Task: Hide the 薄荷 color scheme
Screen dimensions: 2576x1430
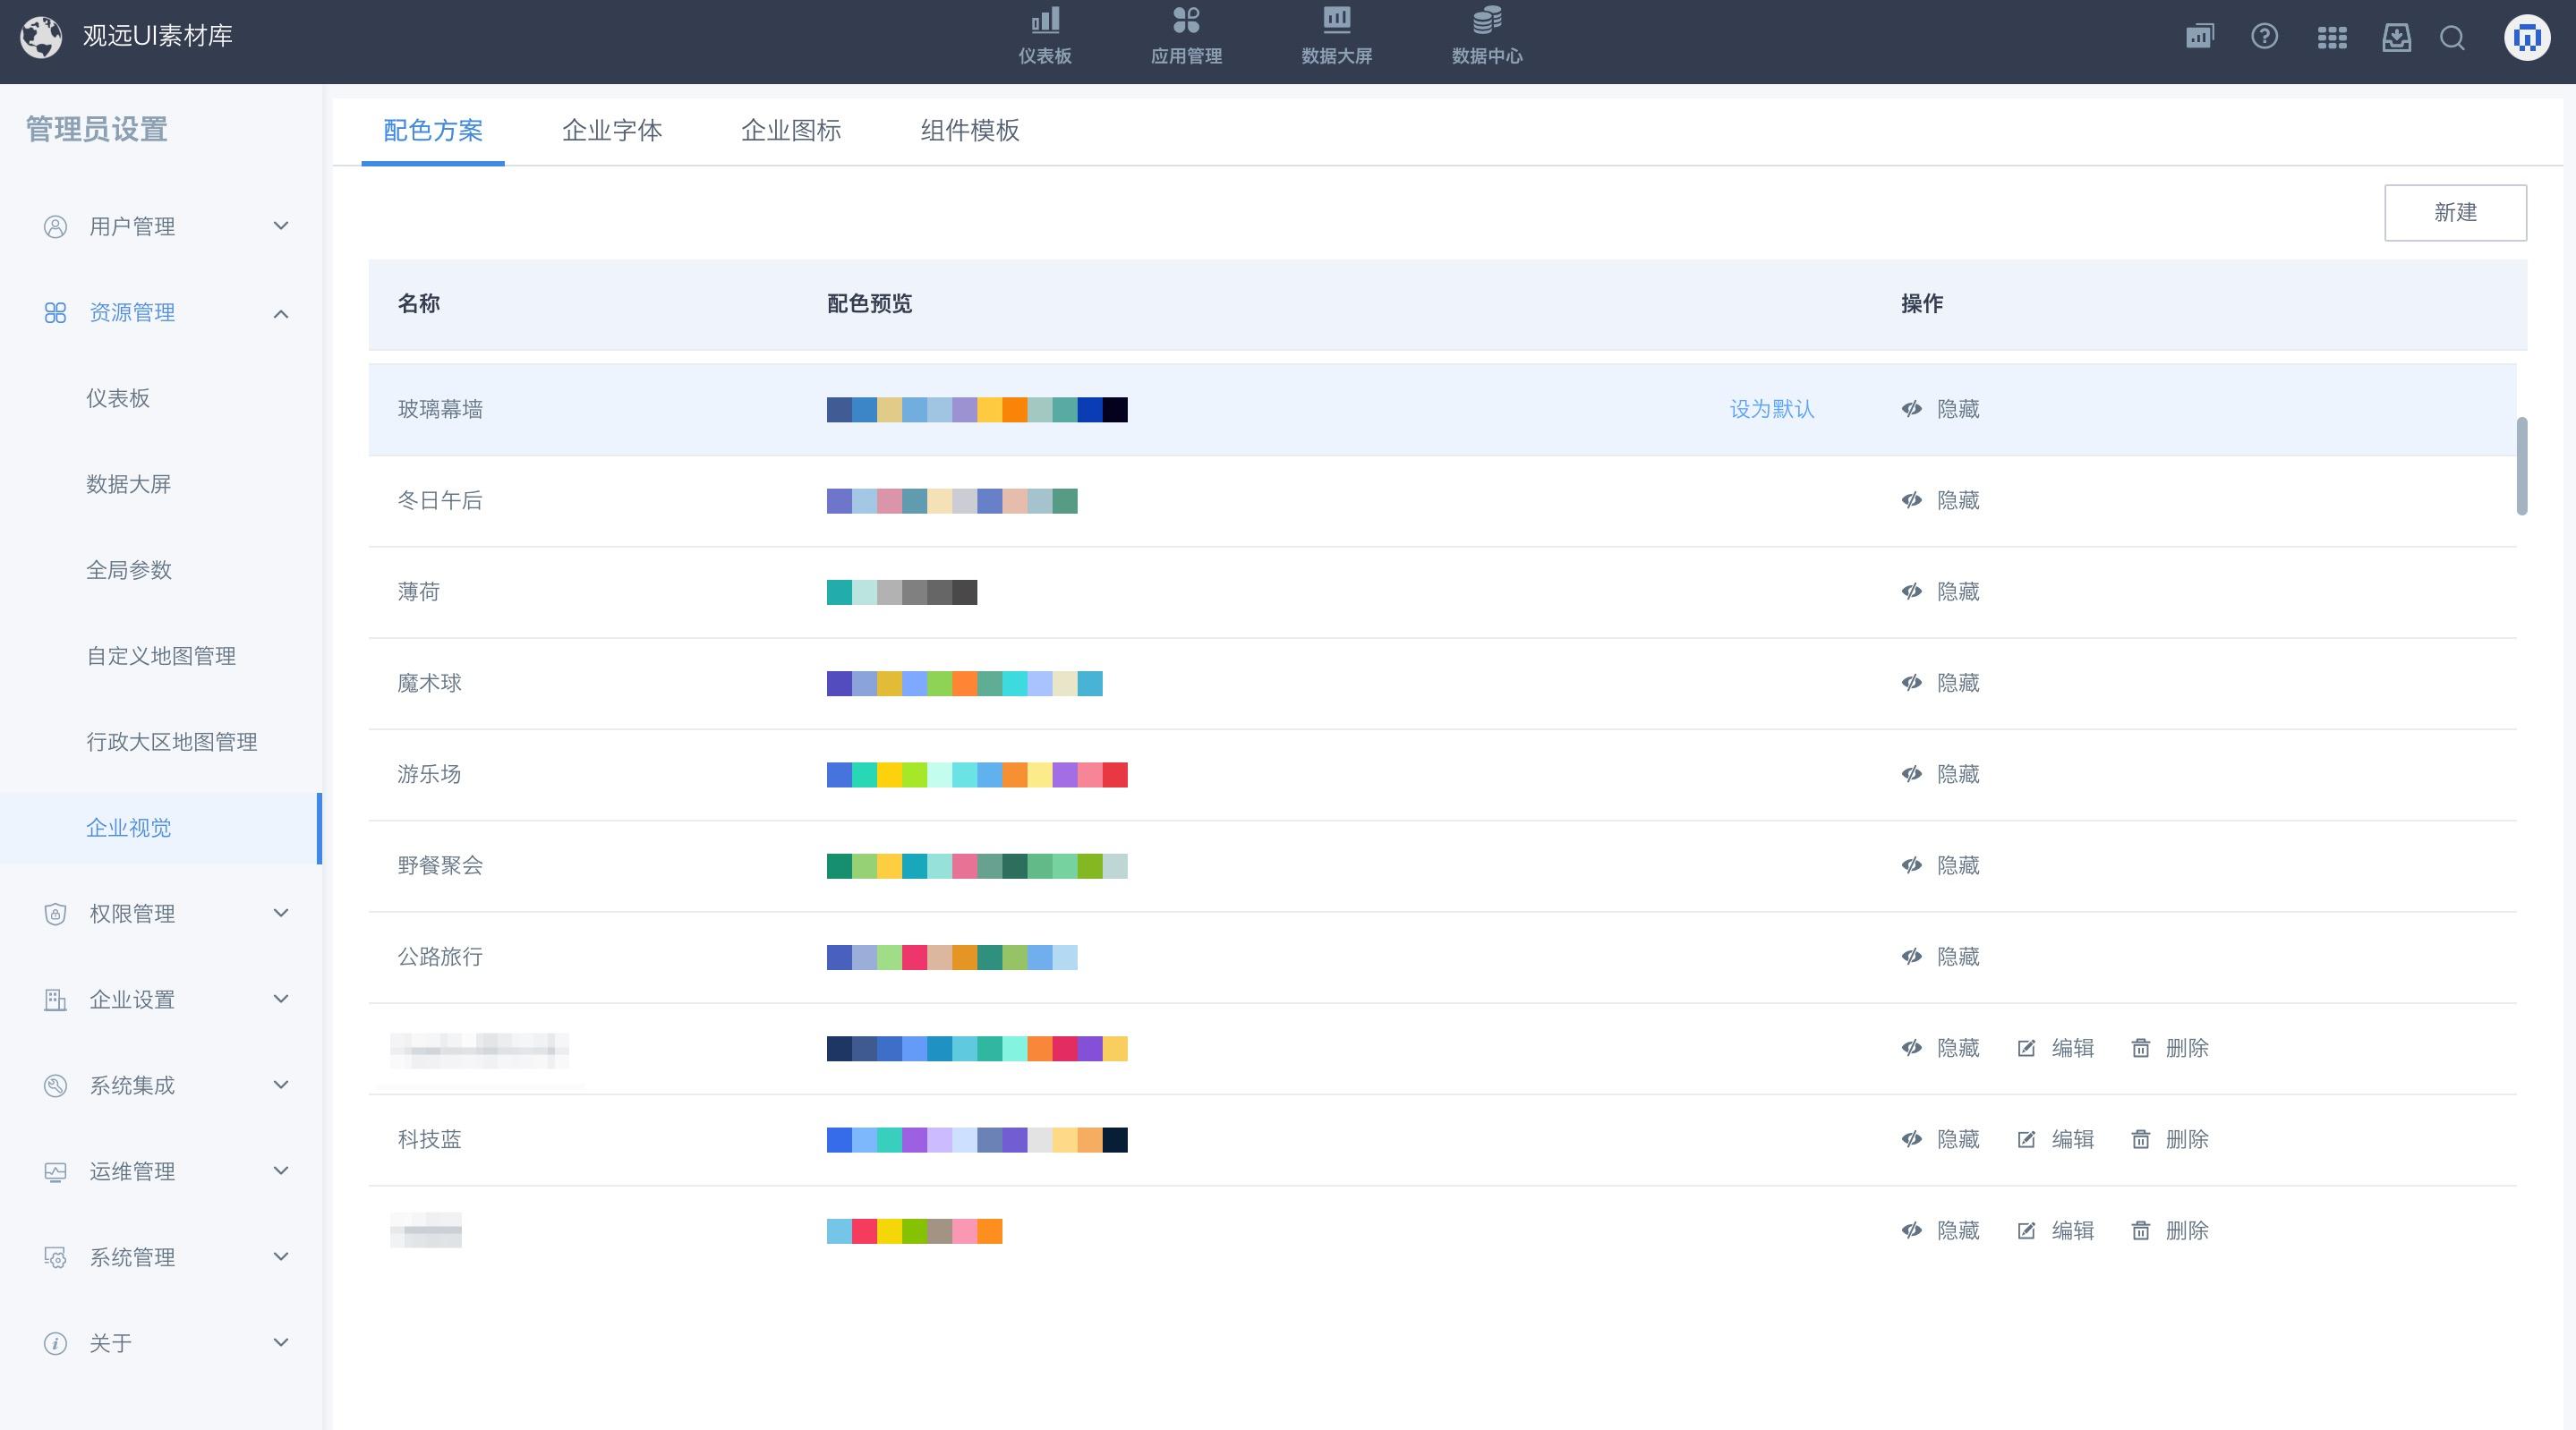Action: coord(1940,592)
